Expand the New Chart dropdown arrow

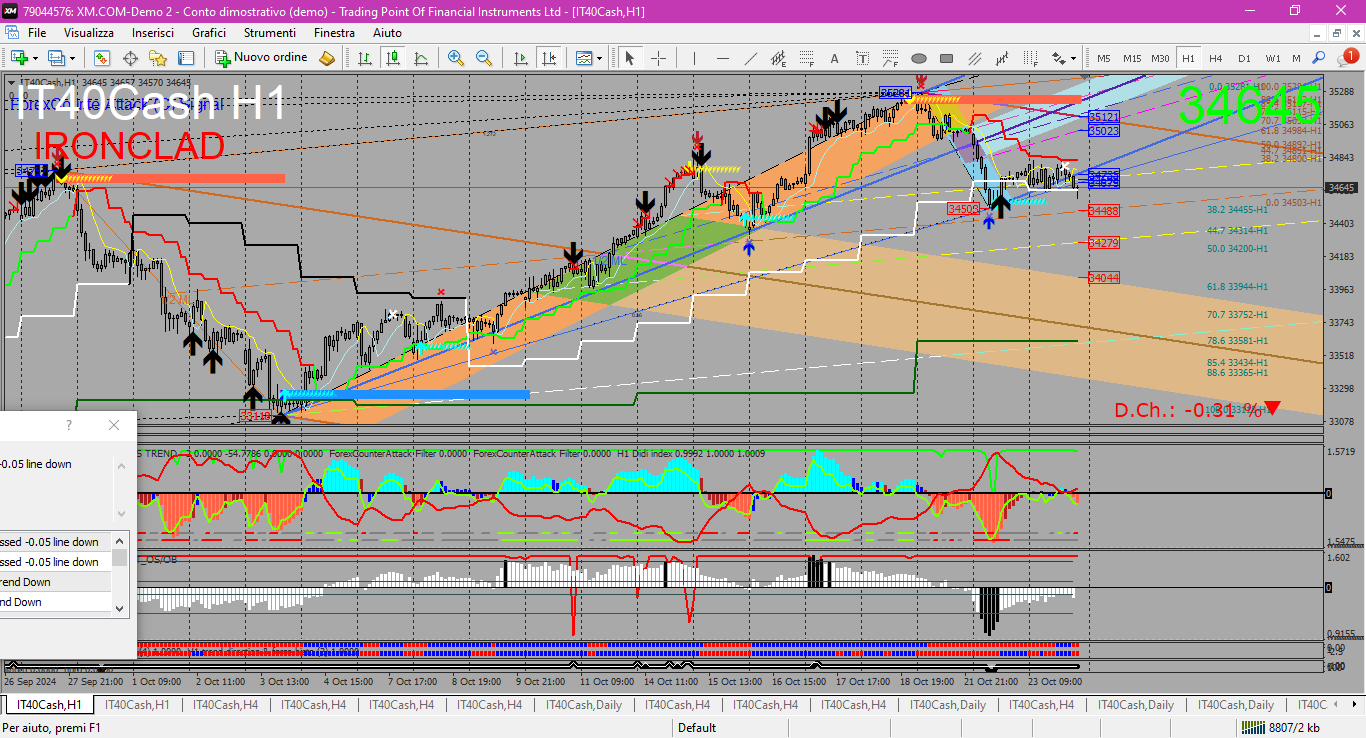[x=36, y=58]
